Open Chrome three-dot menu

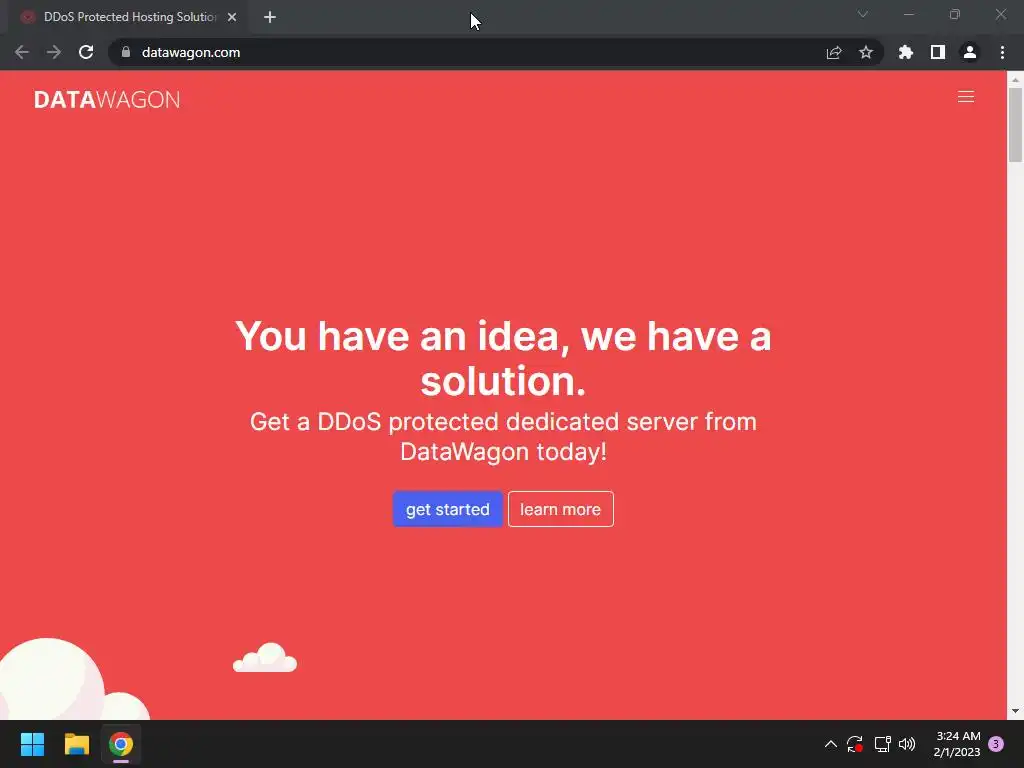[1002, 52]
